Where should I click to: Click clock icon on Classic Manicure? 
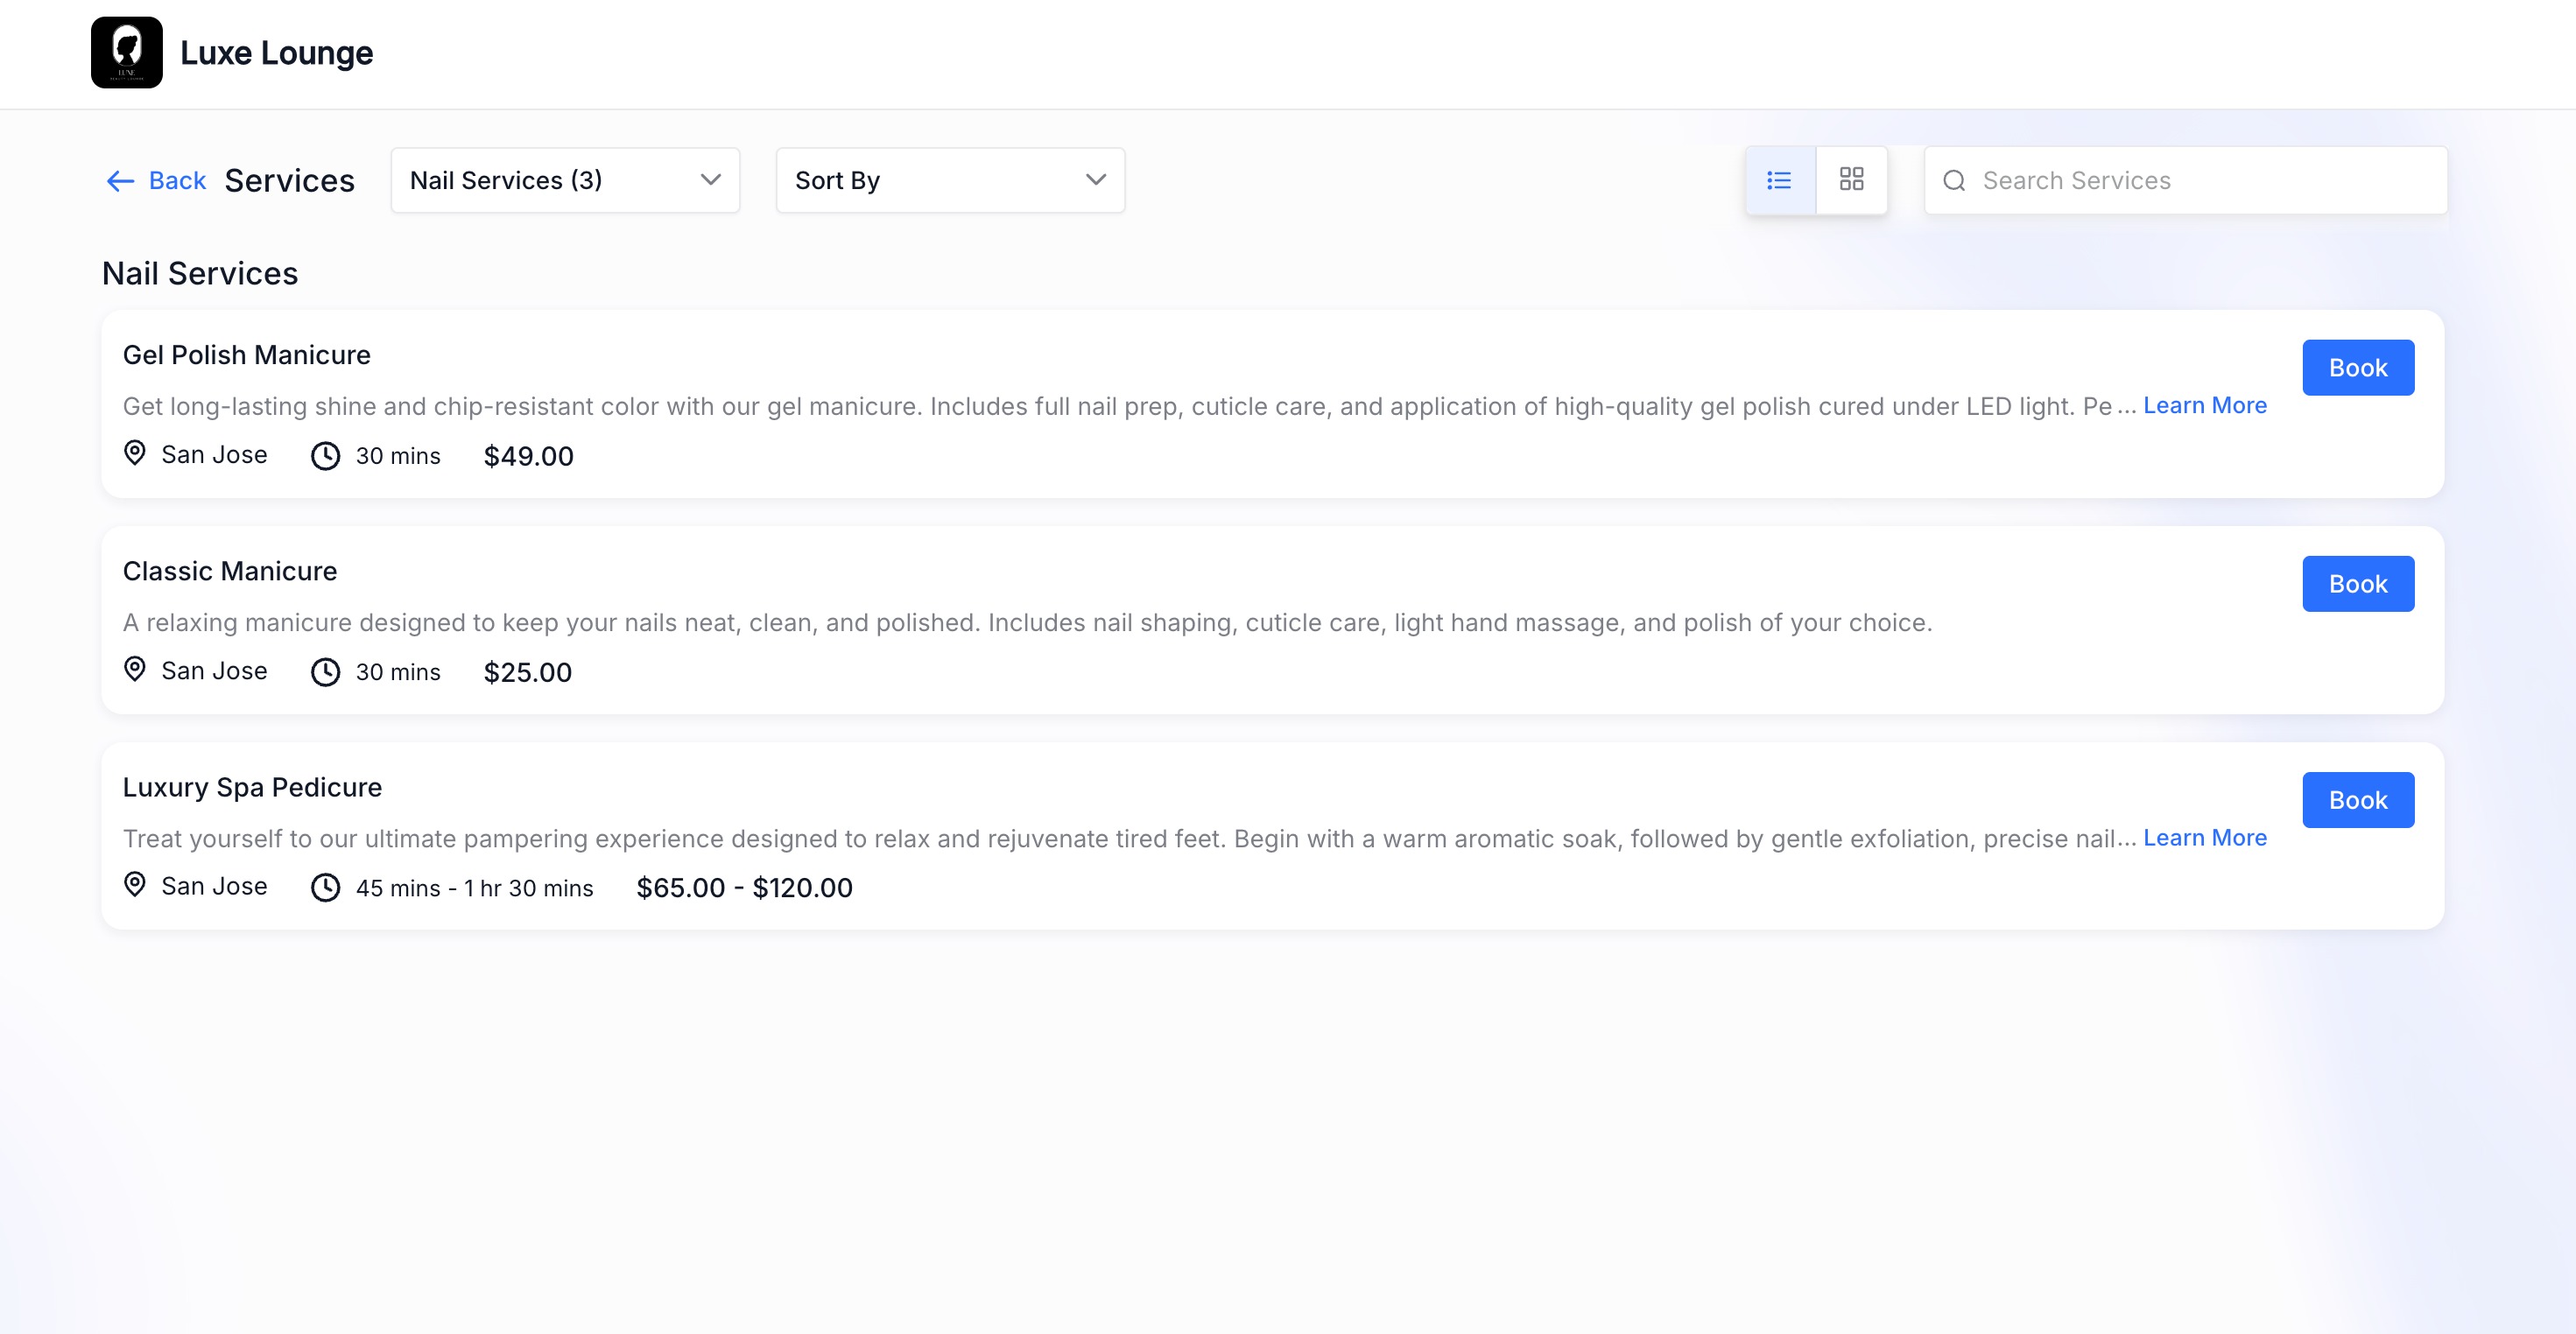(325, 672)
